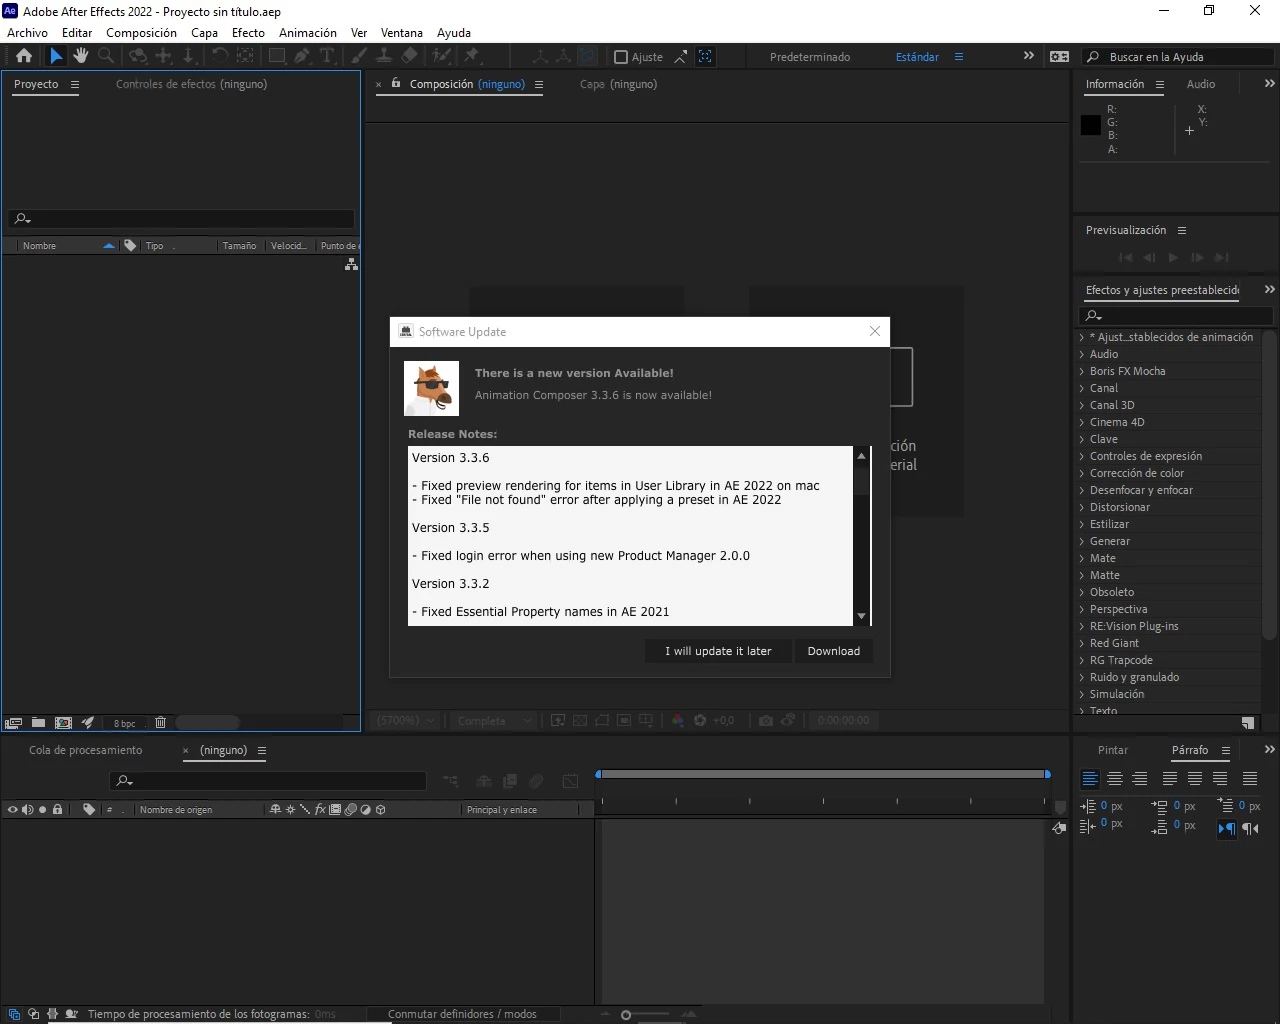Select the Estándar workspace
The height and width of the screenshot is (1024, 1280).
coord(917,57)
